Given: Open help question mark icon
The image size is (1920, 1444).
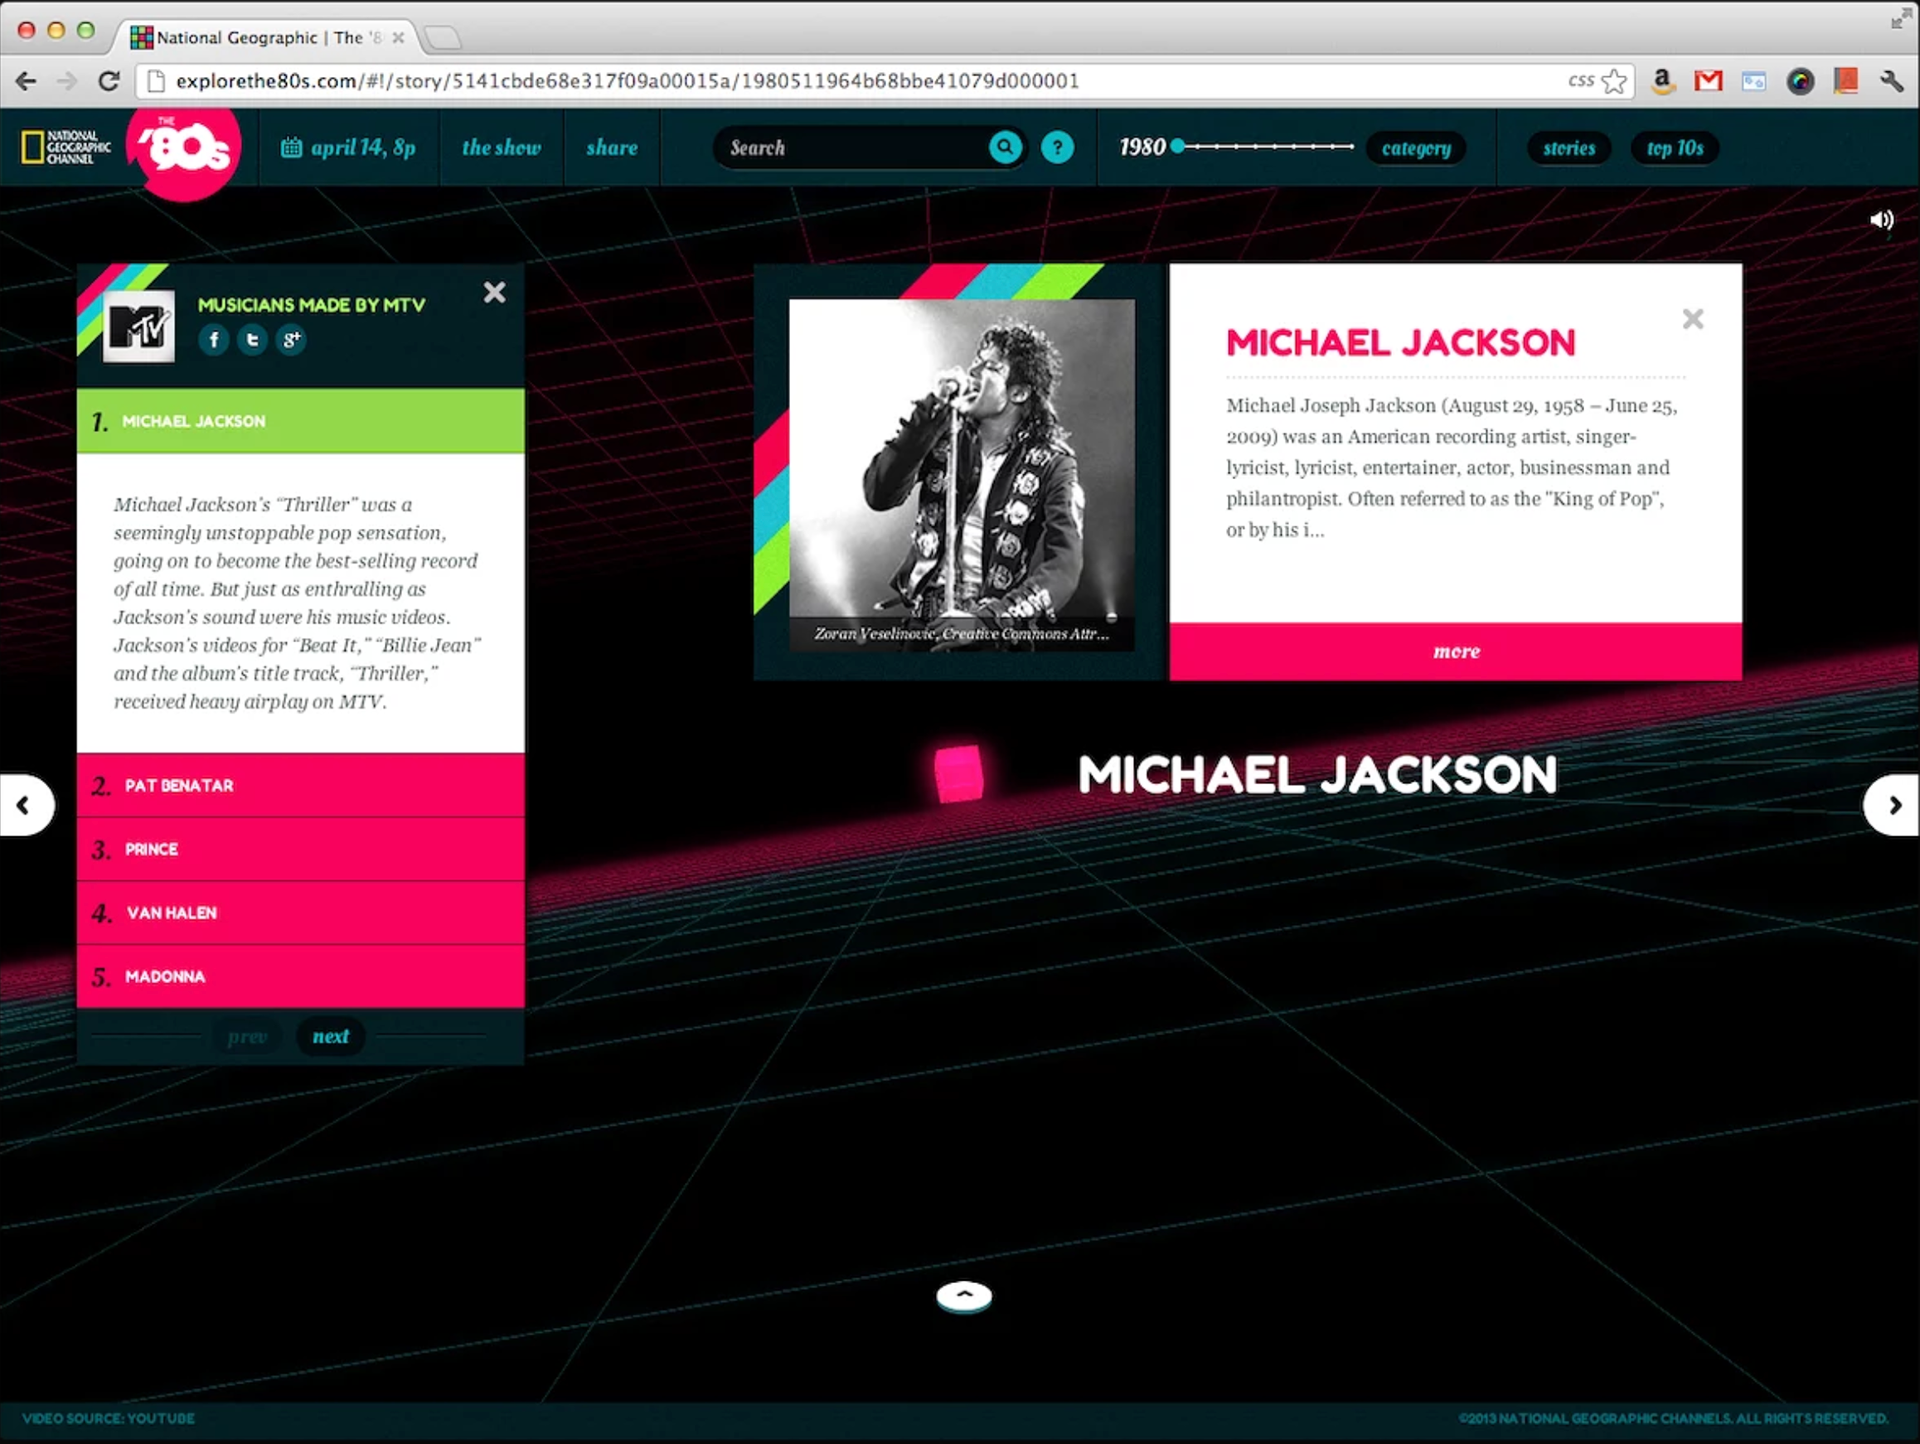Looking at the screenshot, I should (1057, 147).
